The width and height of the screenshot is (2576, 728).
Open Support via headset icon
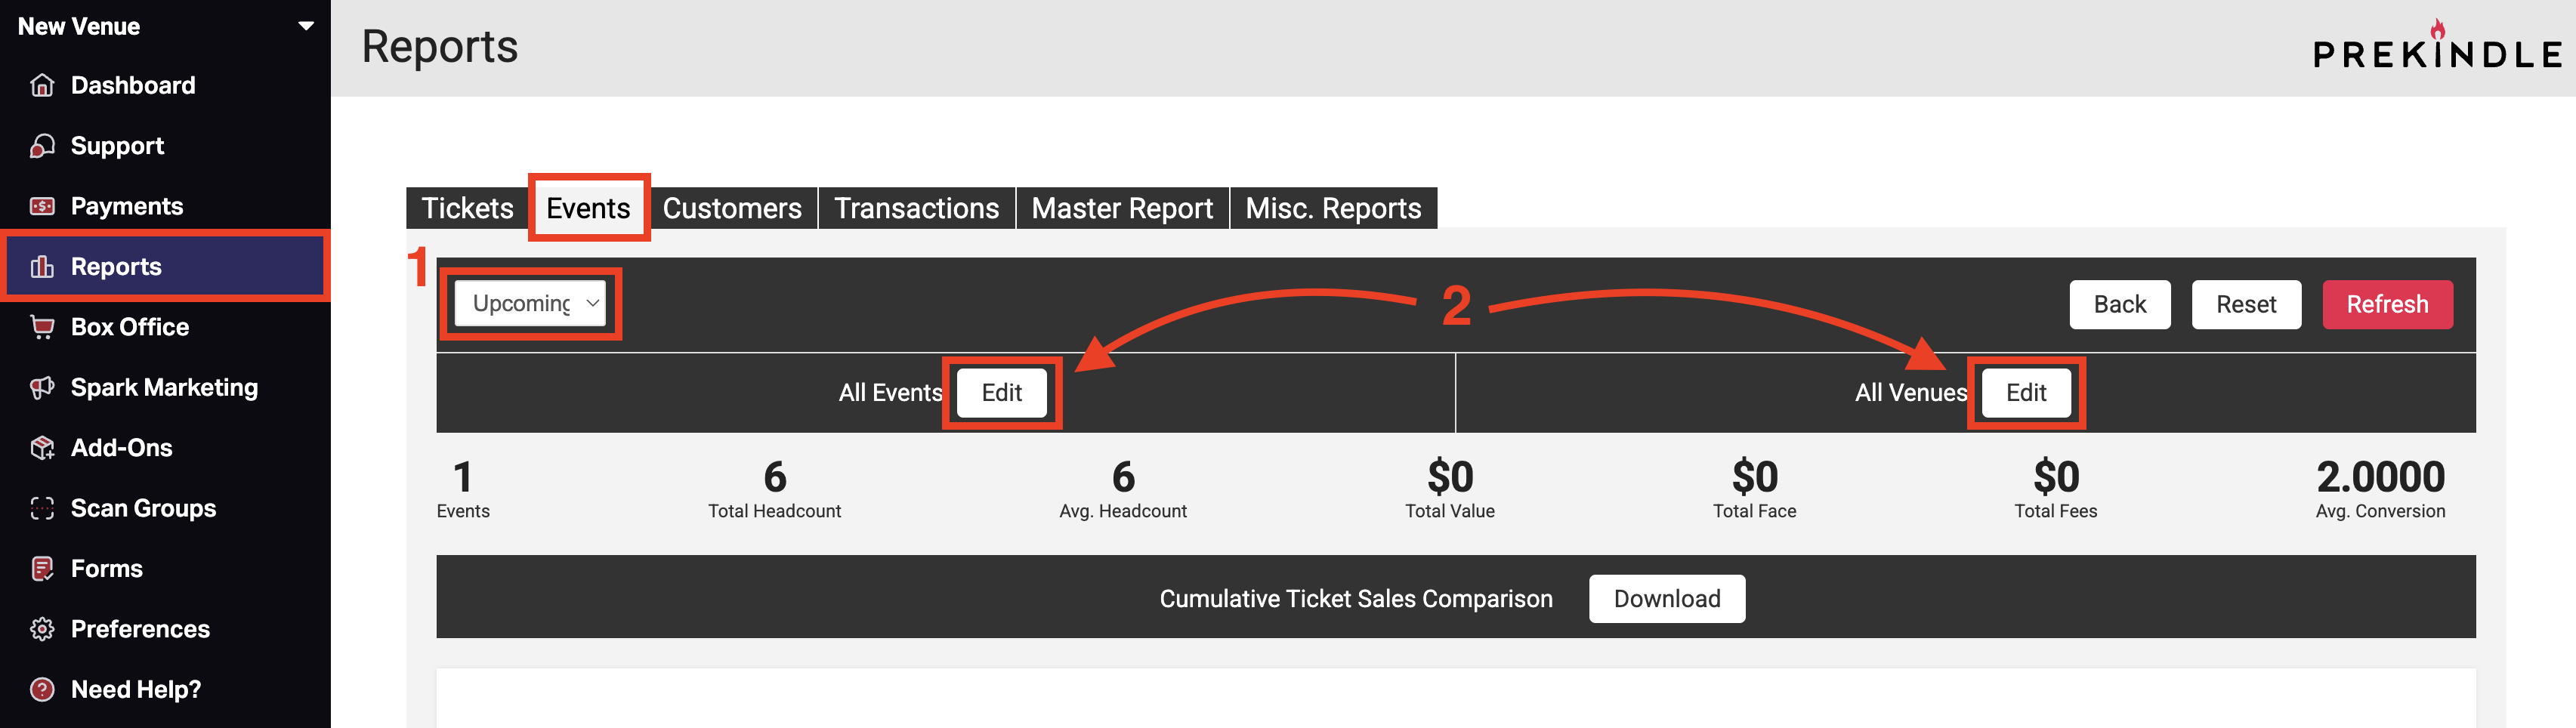tap(42, 146)
